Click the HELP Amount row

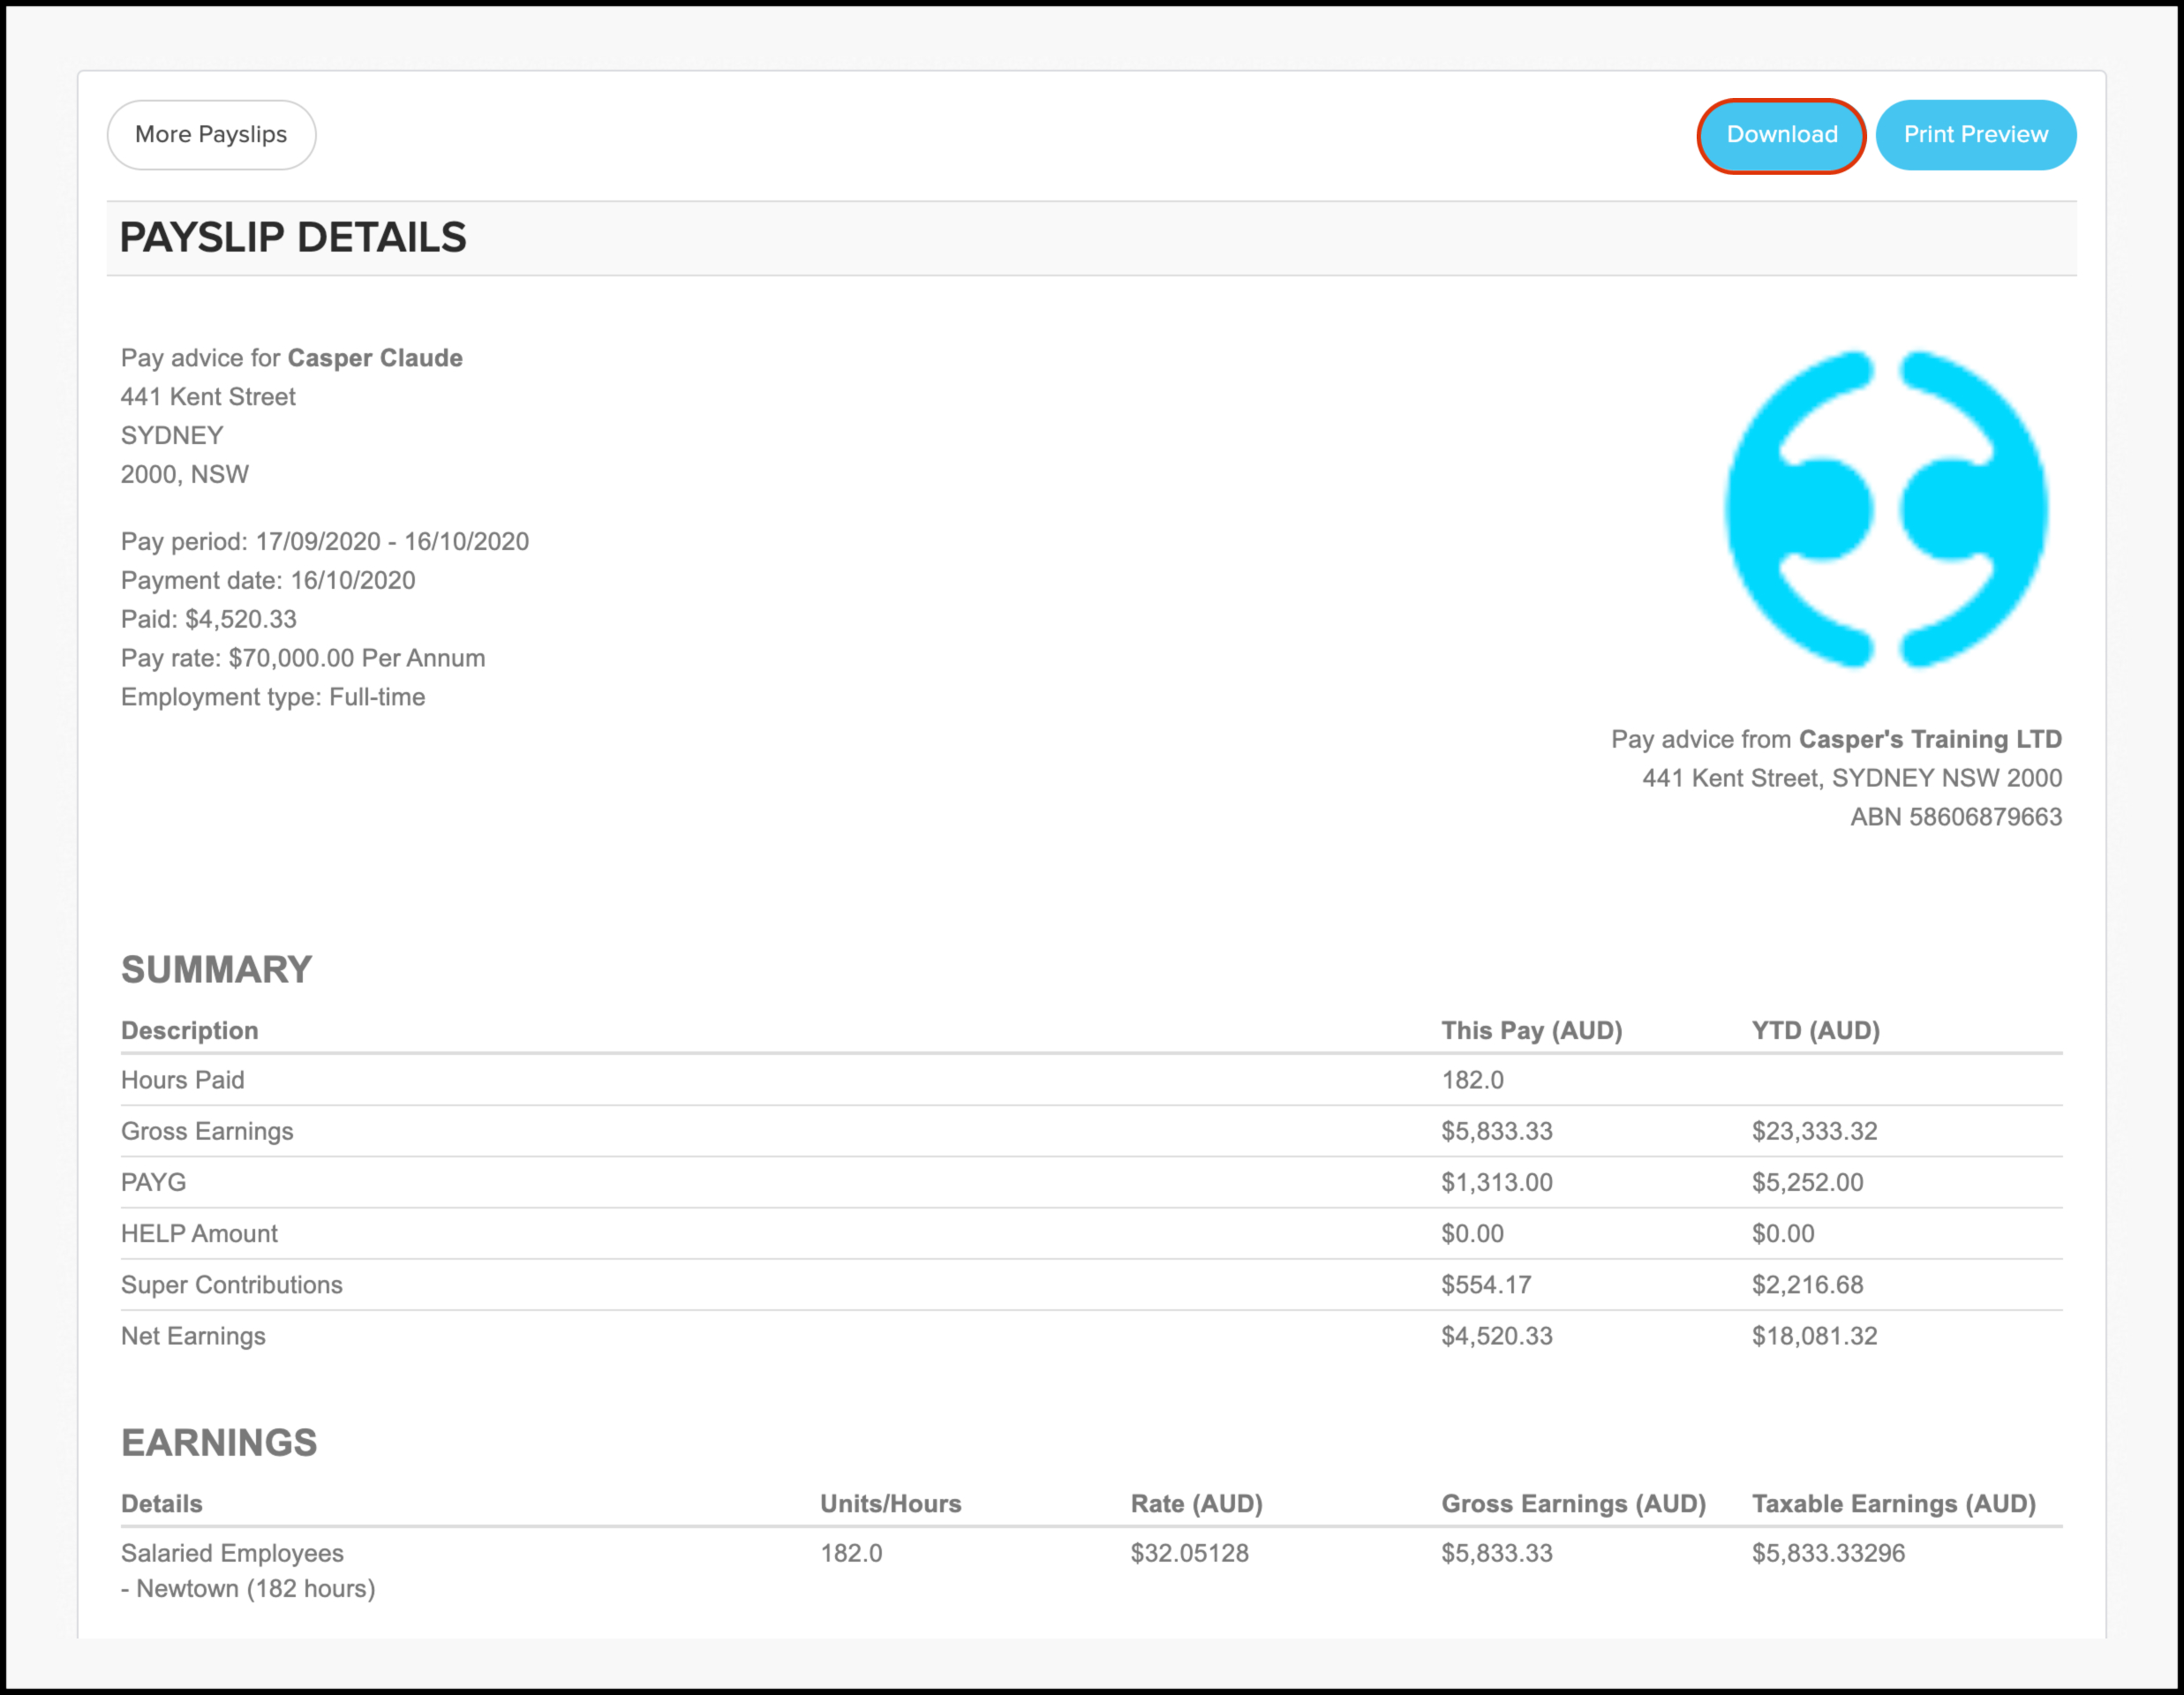click(x=199, y=1233)
